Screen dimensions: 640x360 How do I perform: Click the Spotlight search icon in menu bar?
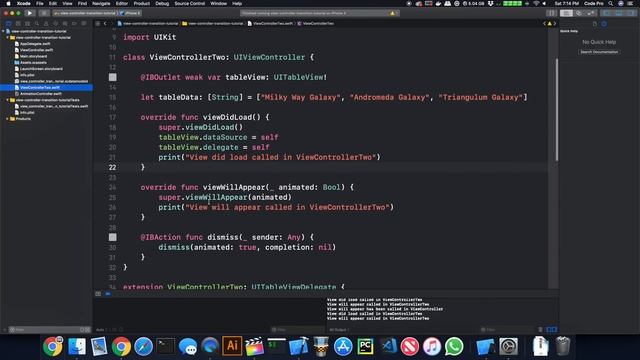pyautogui.click(x=611, y=3)
